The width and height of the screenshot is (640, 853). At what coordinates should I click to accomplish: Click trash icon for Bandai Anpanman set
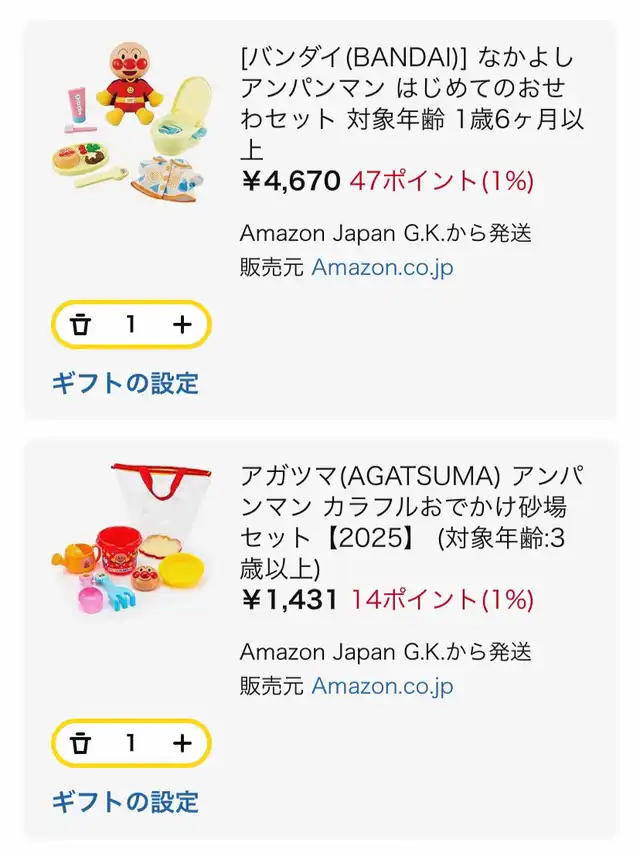tap(81, 325)
